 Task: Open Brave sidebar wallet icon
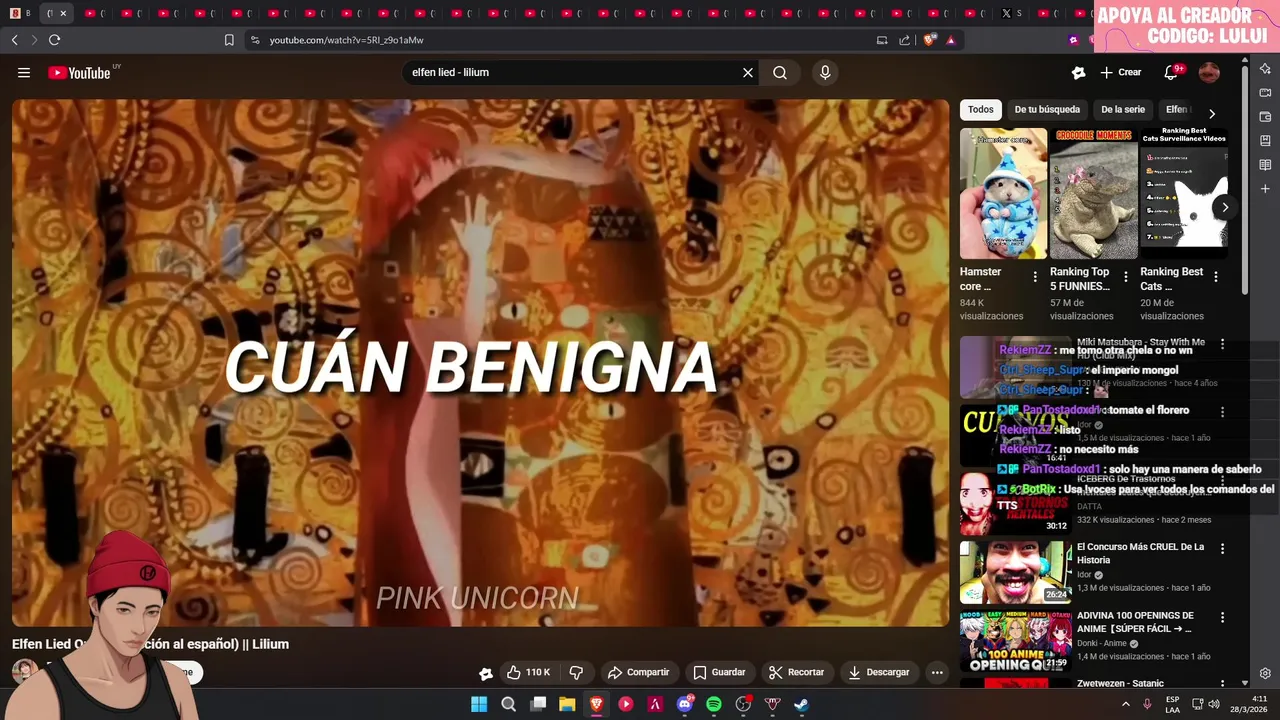pyautogui.click(x=1265, y=117)
